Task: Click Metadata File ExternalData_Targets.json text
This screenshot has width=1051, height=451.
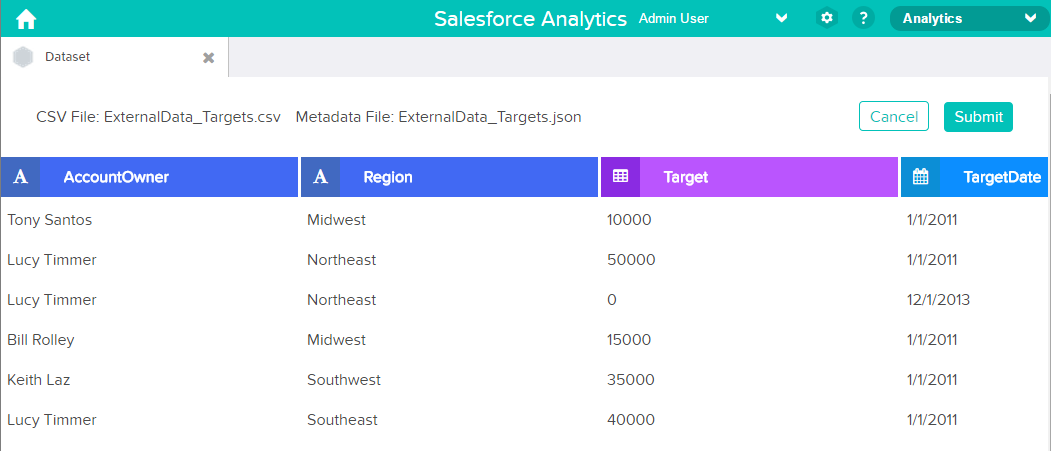Action: click(x=438, y=117)
